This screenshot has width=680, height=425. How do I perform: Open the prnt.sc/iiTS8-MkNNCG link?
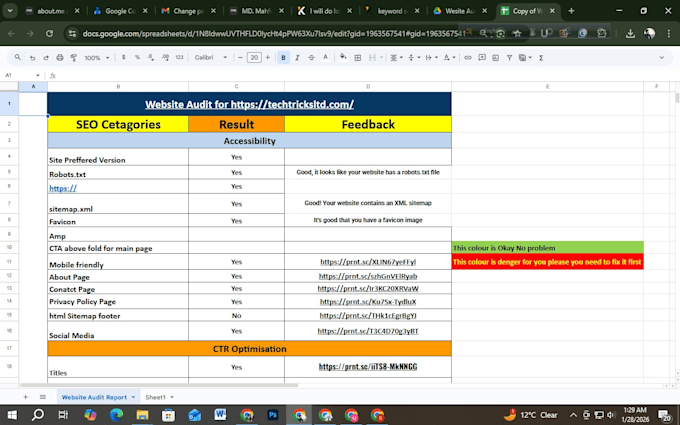click(368, 367)
